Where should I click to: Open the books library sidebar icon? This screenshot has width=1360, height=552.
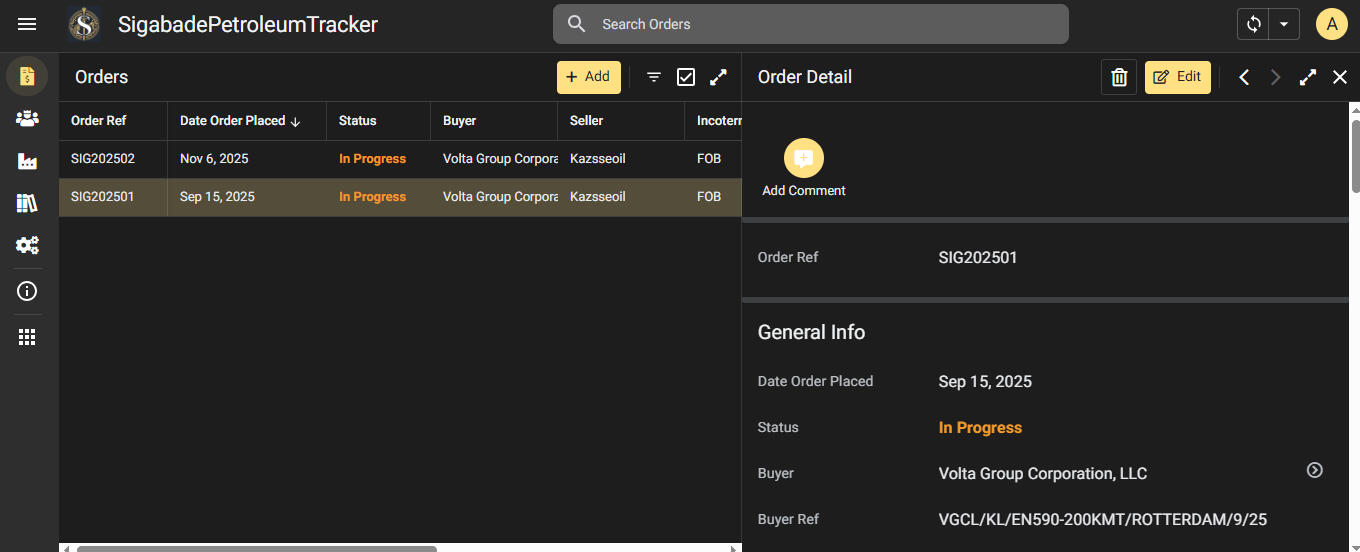click(27, 203)
